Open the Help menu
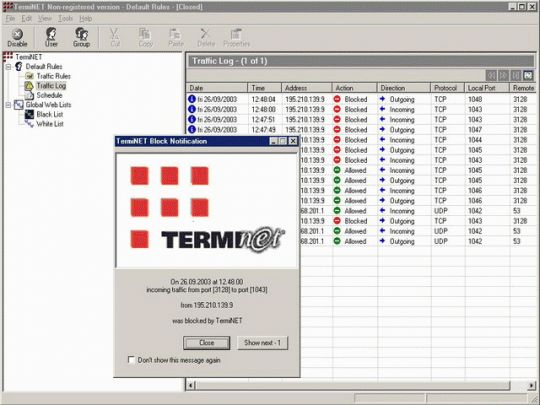Screen dimensions: 540x405 click(x=86, y=19)
